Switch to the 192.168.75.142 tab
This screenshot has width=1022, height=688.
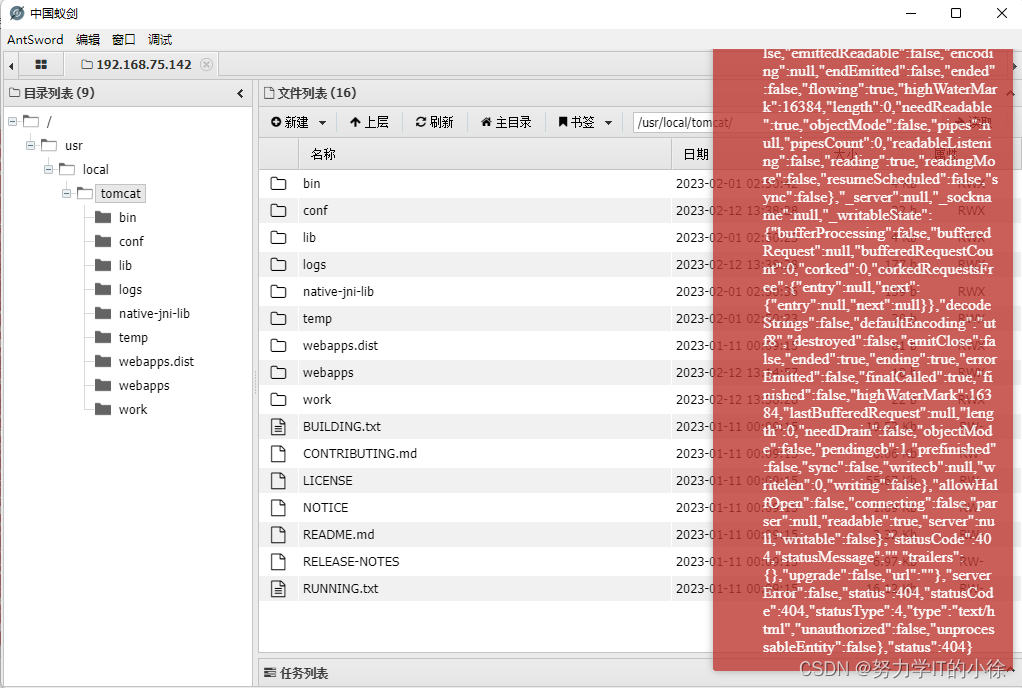point(144,63)
